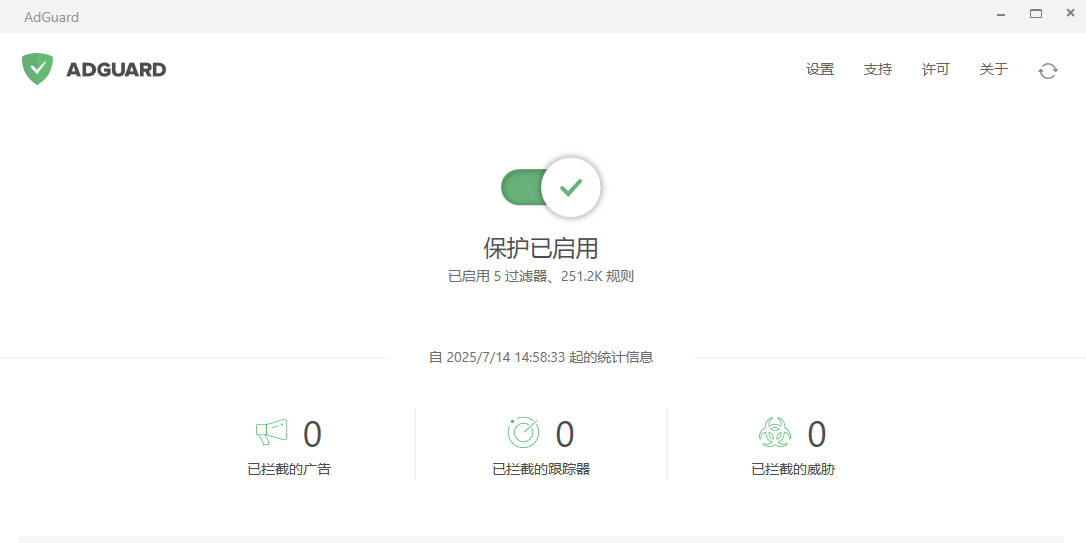Image resolution: width=1086 pixels, height=543 pixels.
Task: Click the radar blocked trackers icon
Action: click(523, 433)
